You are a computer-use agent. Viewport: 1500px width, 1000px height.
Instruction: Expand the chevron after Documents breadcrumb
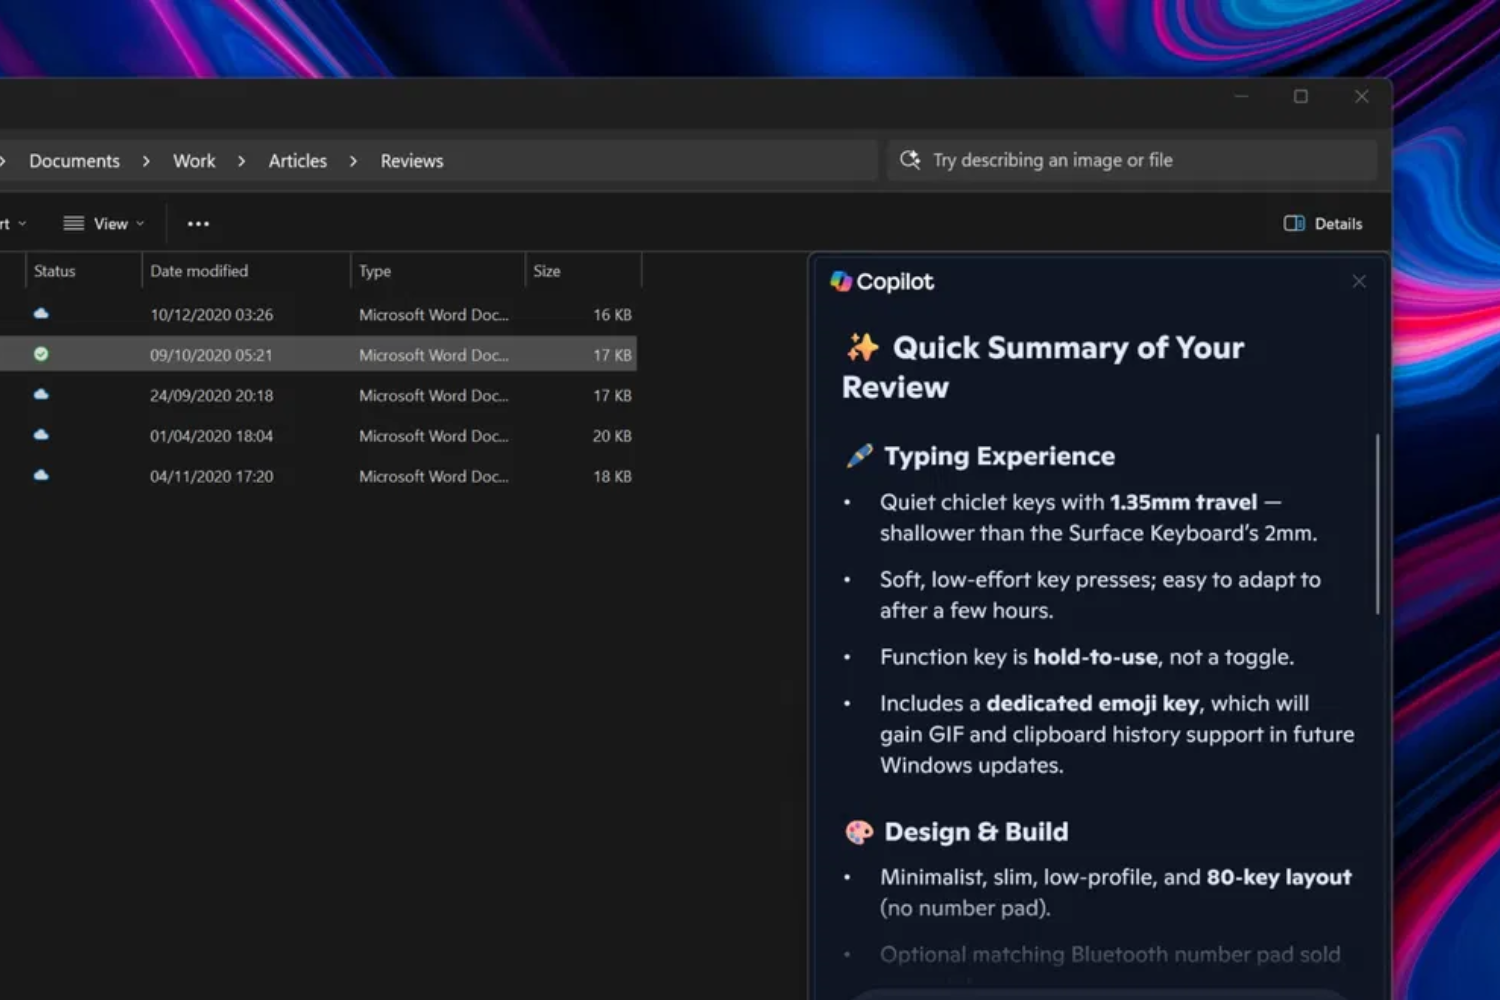click(x=146, y=161)
